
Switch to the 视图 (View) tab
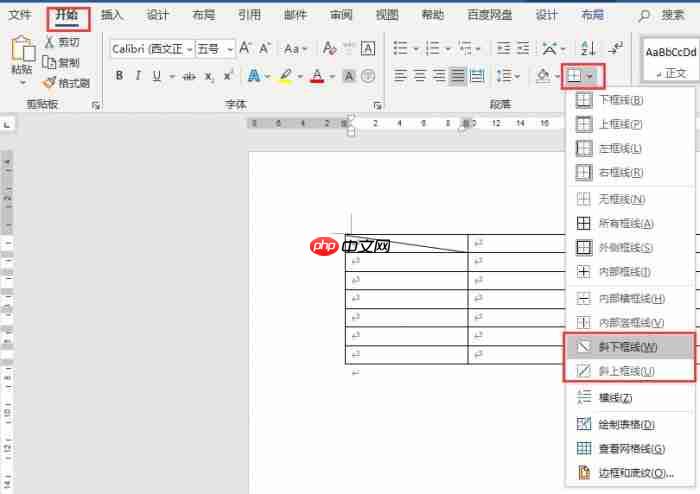tap(387, 15)
